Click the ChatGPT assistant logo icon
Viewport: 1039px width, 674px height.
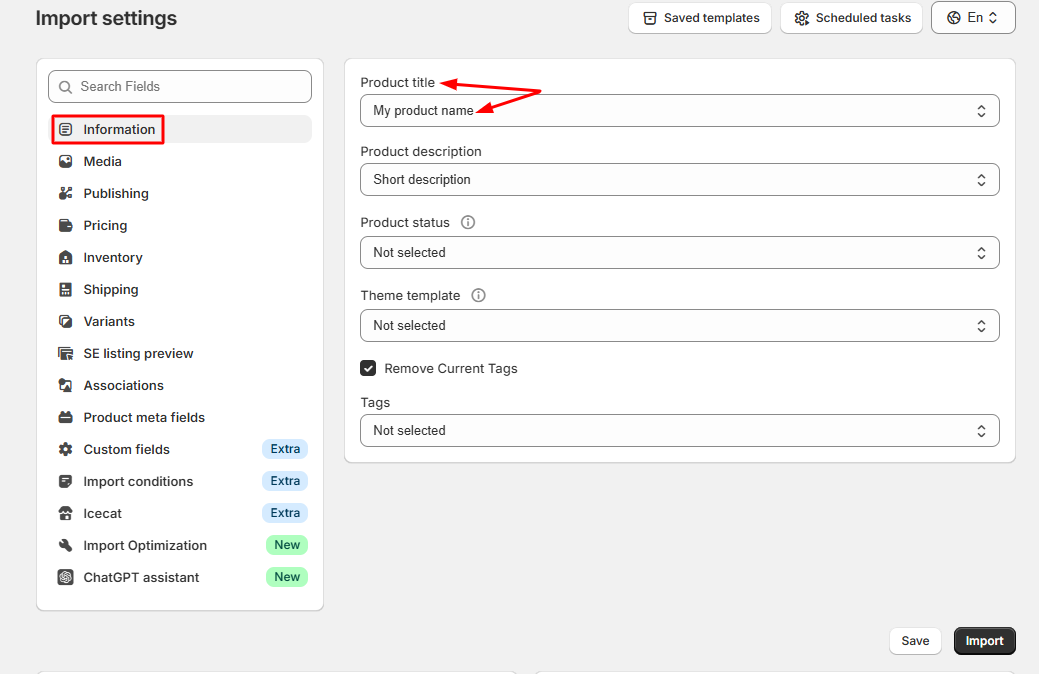pos(66,577)
